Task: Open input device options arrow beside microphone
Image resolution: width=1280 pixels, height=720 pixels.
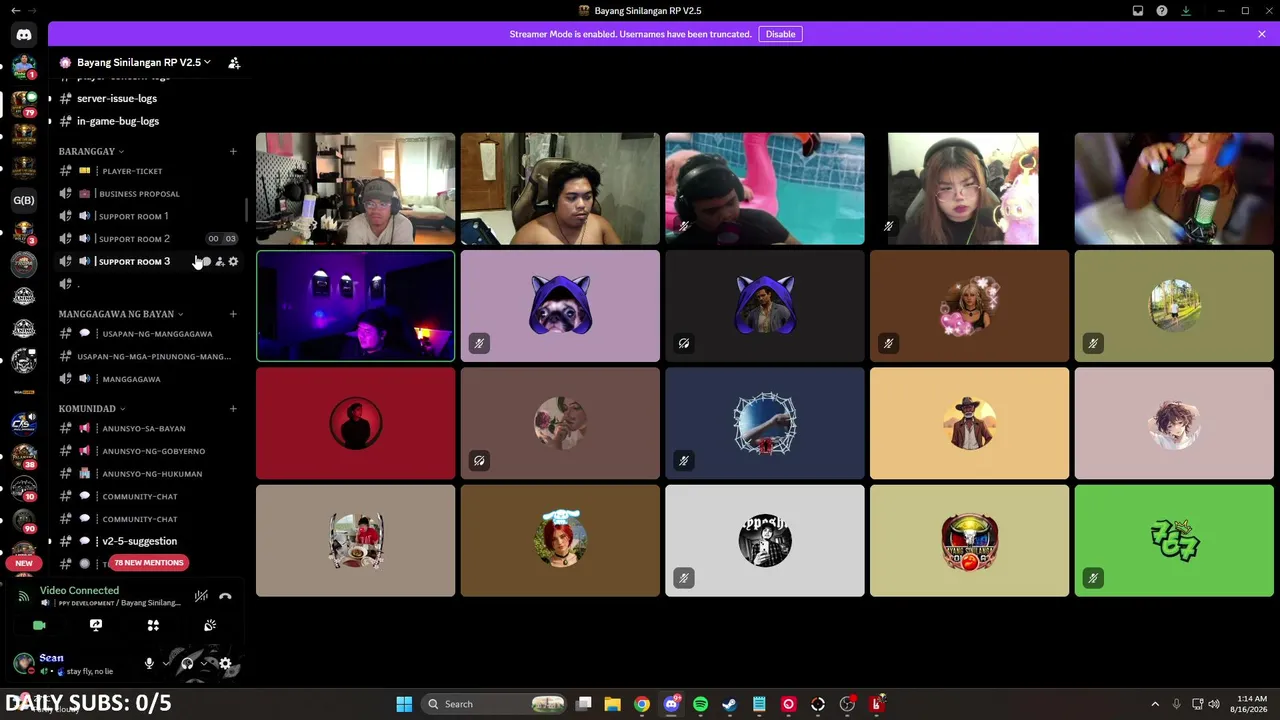Action: (x=166, y=663)
